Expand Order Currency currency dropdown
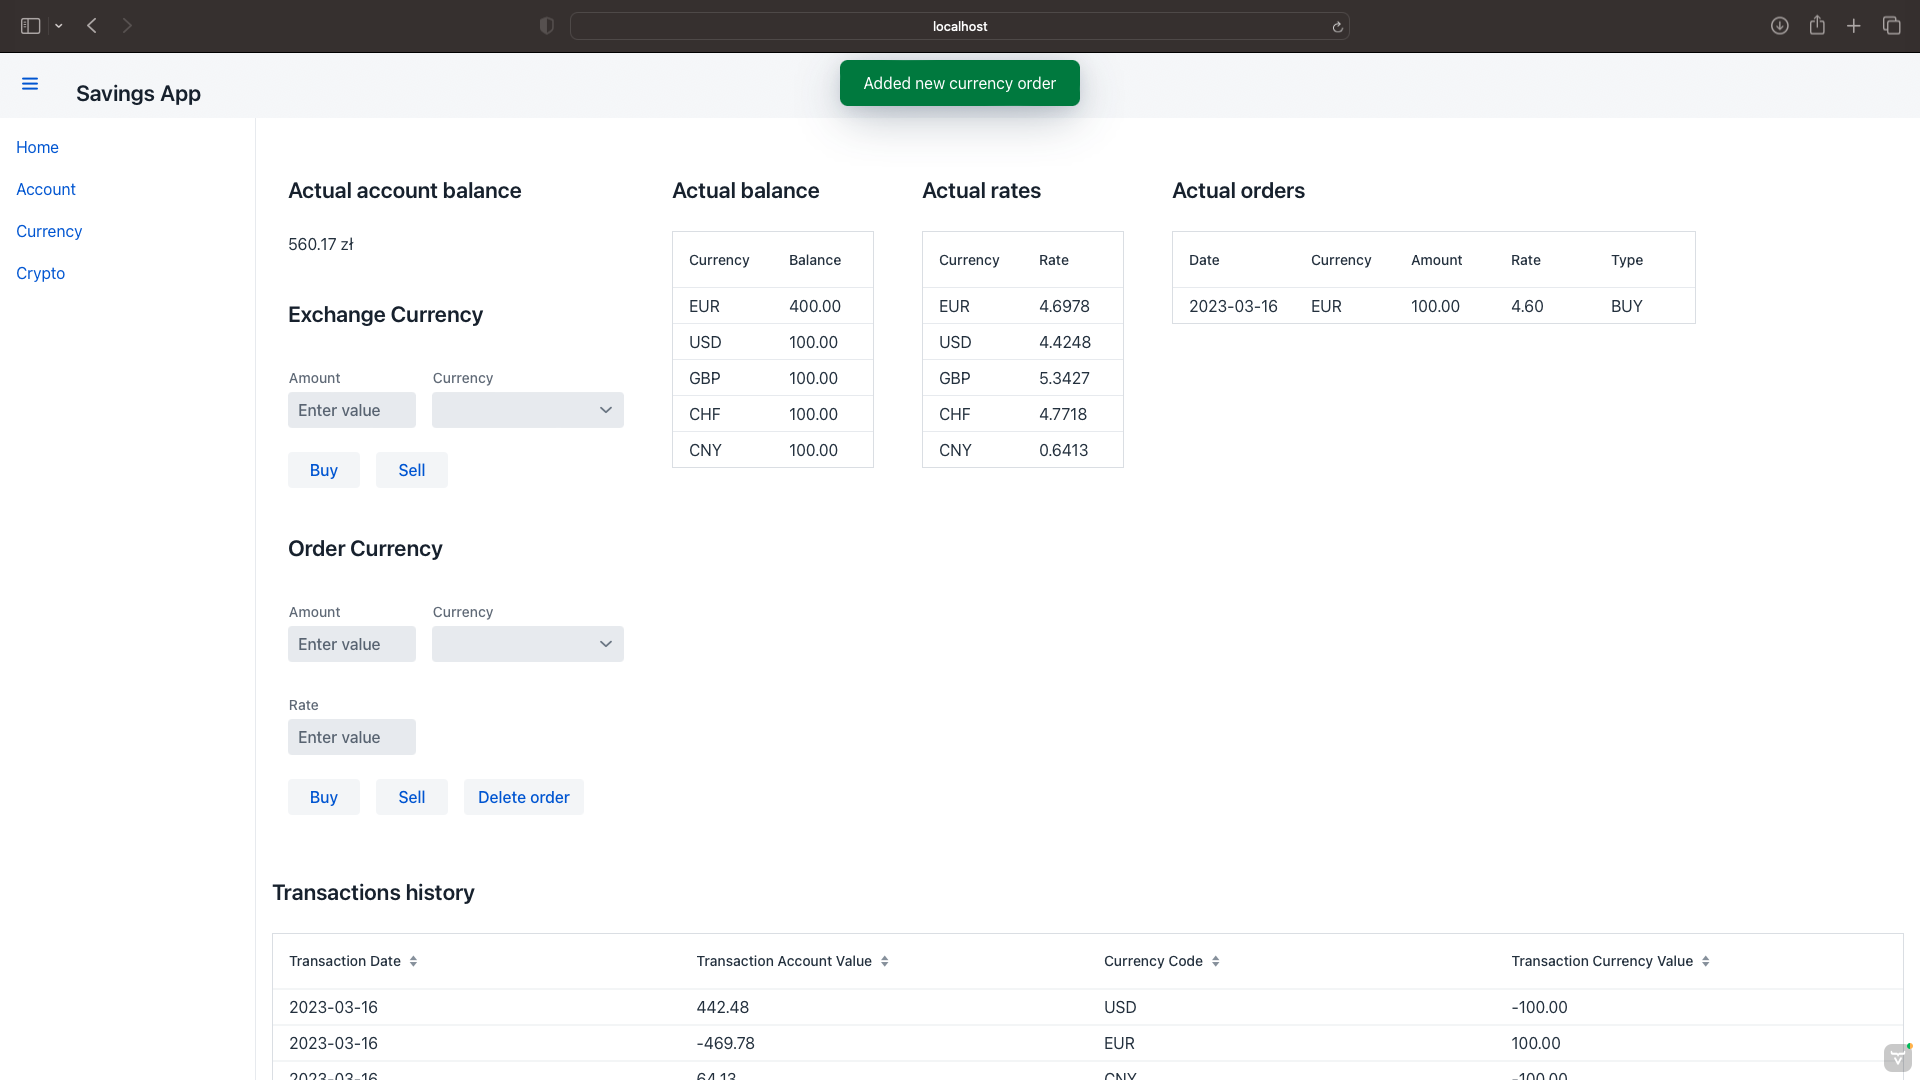Image resolution: width=1920 pixels, height=1080 pixels. [x=527, y=644]
